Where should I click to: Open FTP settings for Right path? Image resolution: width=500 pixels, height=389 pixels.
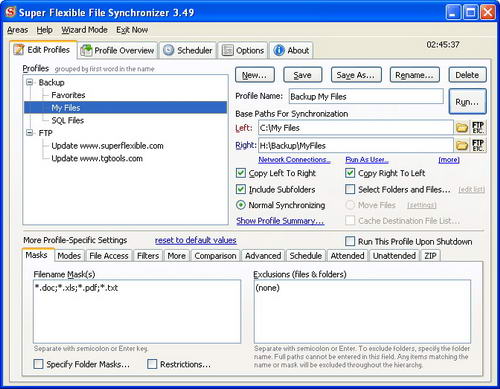pyautogui.click(x=478, y=145)
